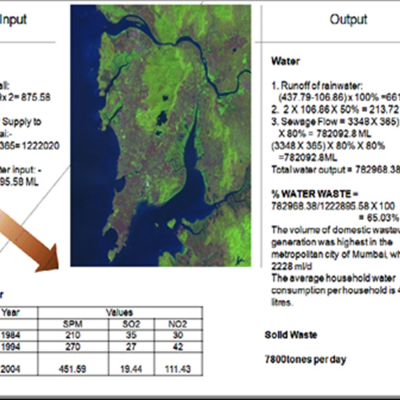Click the 19.44 SO2 value cell

[x=131, y=369]
